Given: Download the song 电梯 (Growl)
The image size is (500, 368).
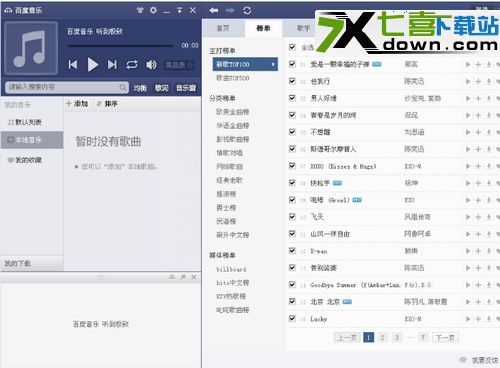Looking at the screenshot, I should point(489,200).
